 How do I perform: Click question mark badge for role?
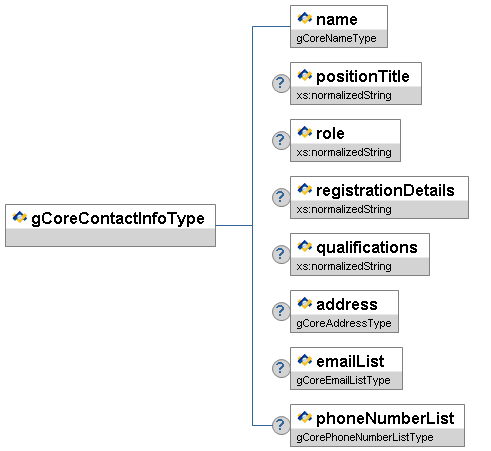coord(281,140)
